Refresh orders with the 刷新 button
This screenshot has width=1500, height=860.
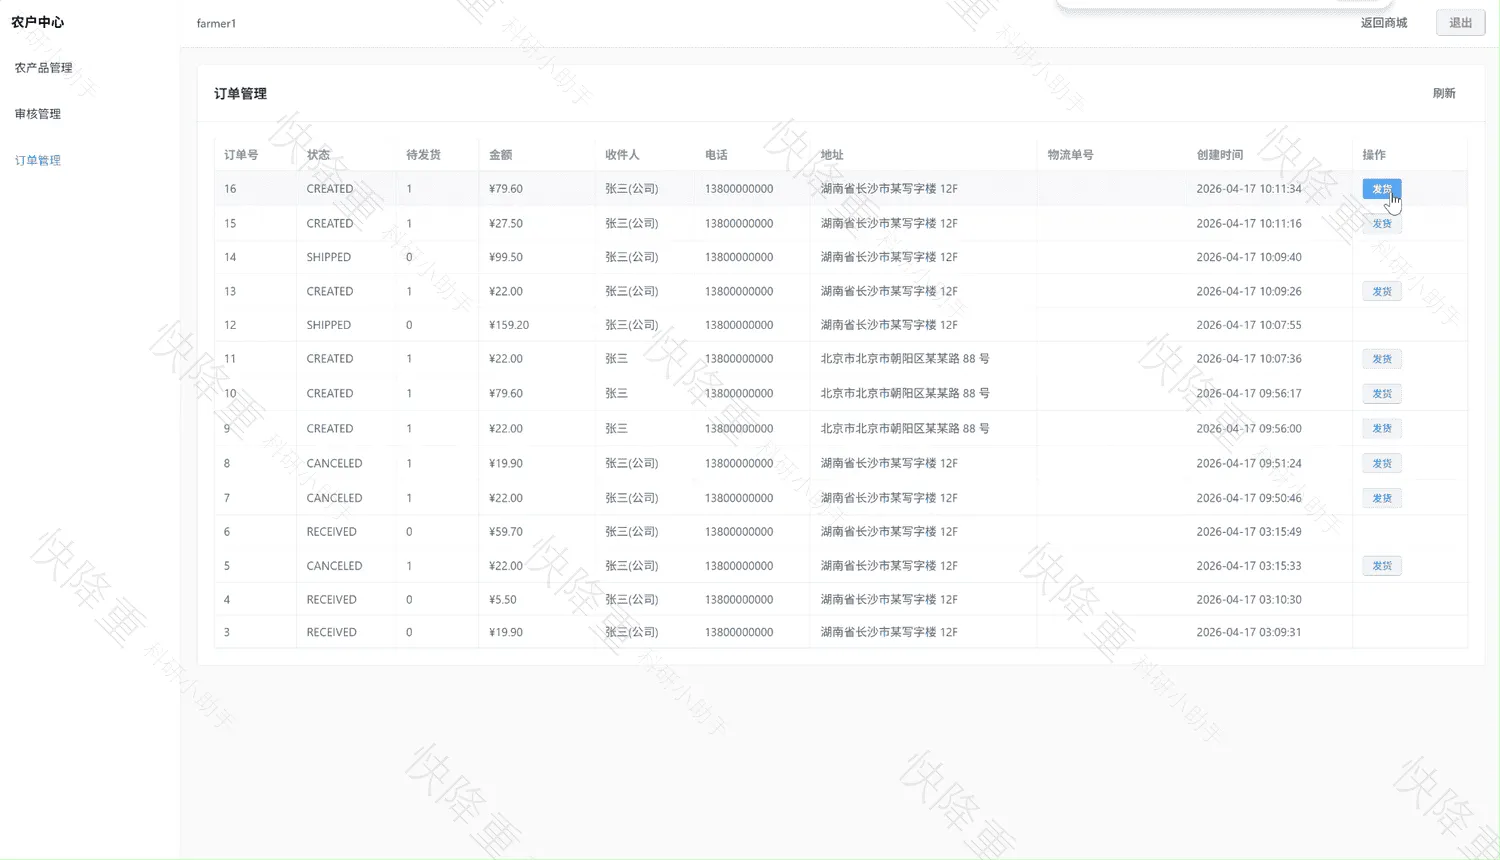pos(1444,93)
